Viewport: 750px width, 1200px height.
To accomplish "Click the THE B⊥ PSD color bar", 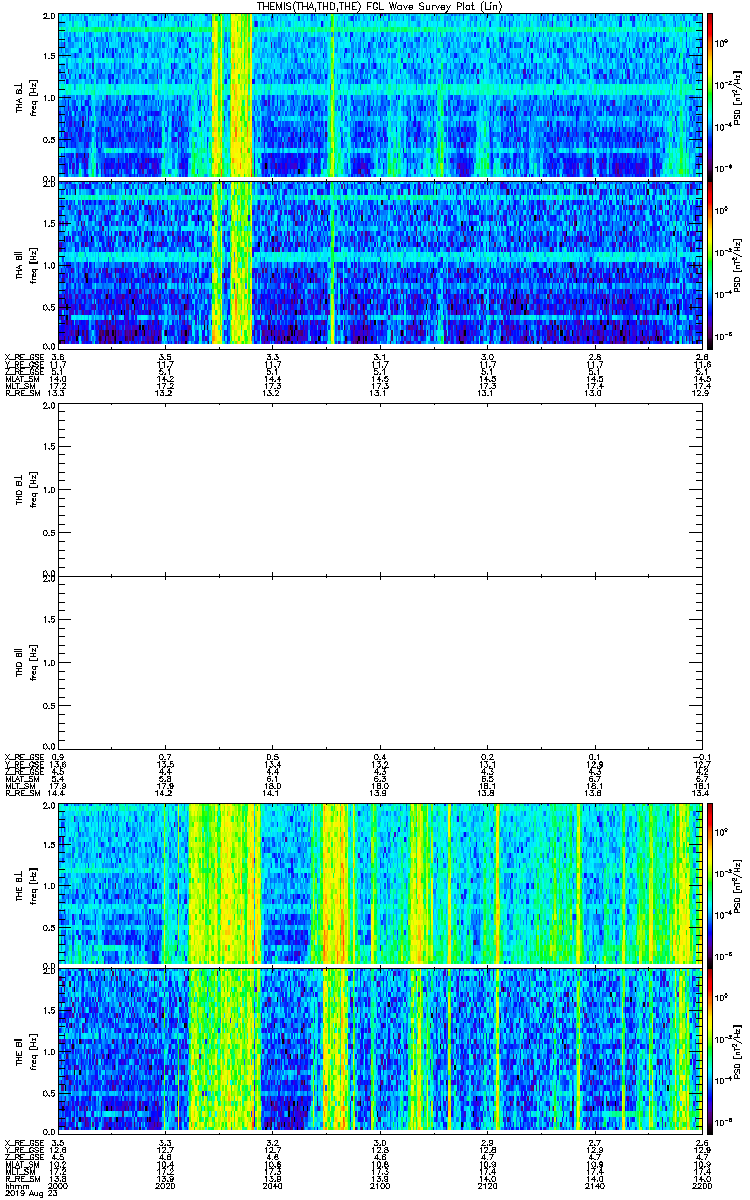I will (x=711, y=884).
